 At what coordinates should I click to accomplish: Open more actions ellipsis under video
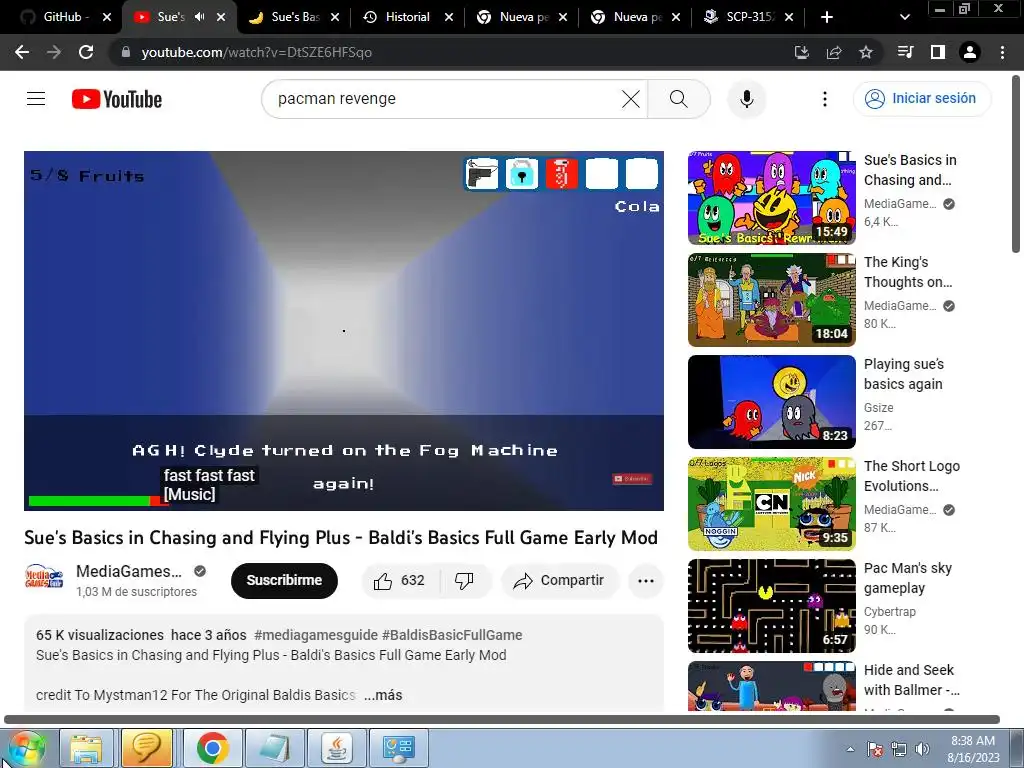click(x=646, y=581)
